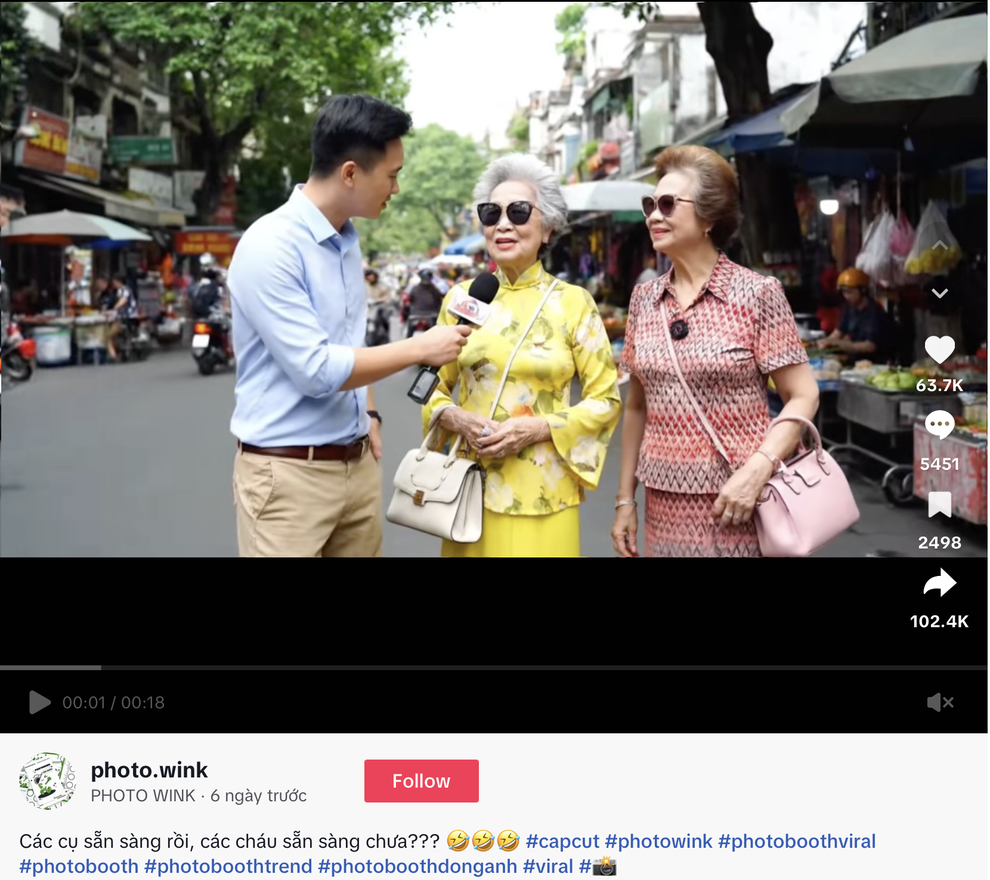The width and height of the screenshot is (990, 880).
Task: Go to previous video with up chevron
Action: [939, 245]
